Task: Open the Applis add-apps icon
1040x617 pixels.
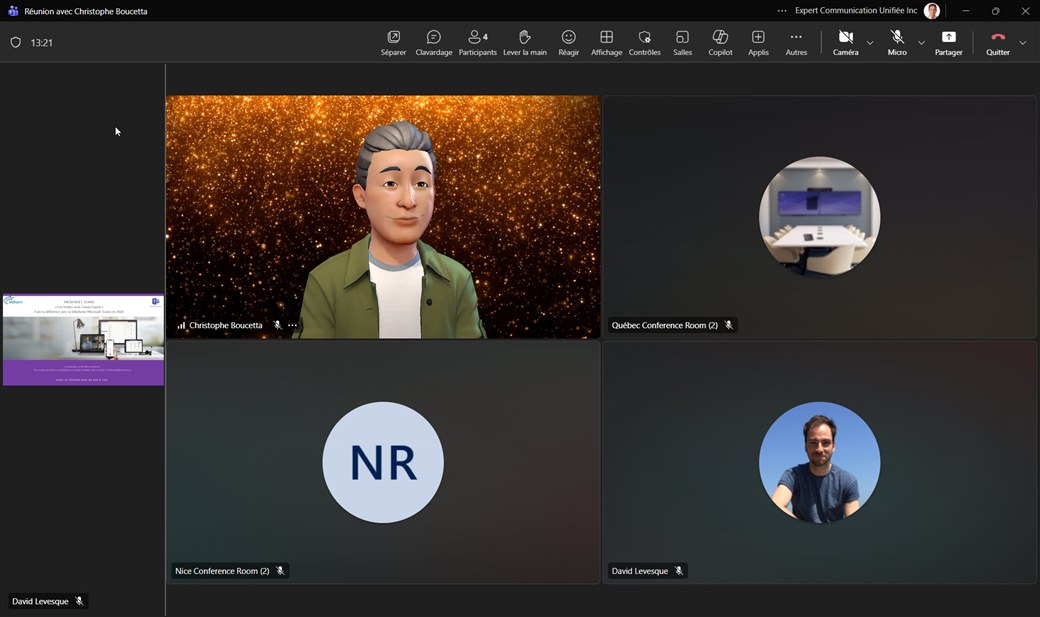Action: coord(758,43)
